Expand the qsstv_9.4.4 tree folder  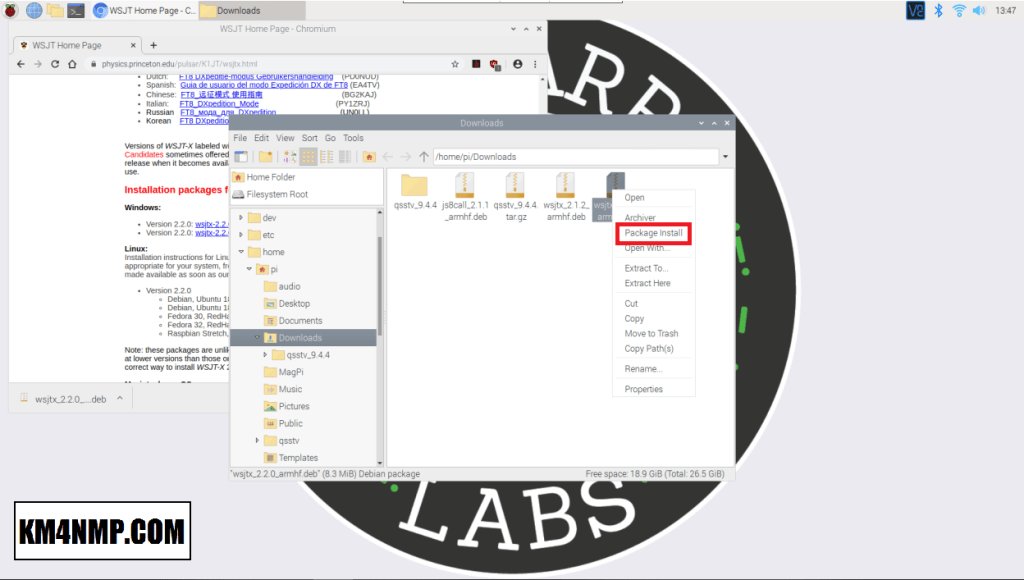point(265,355)
